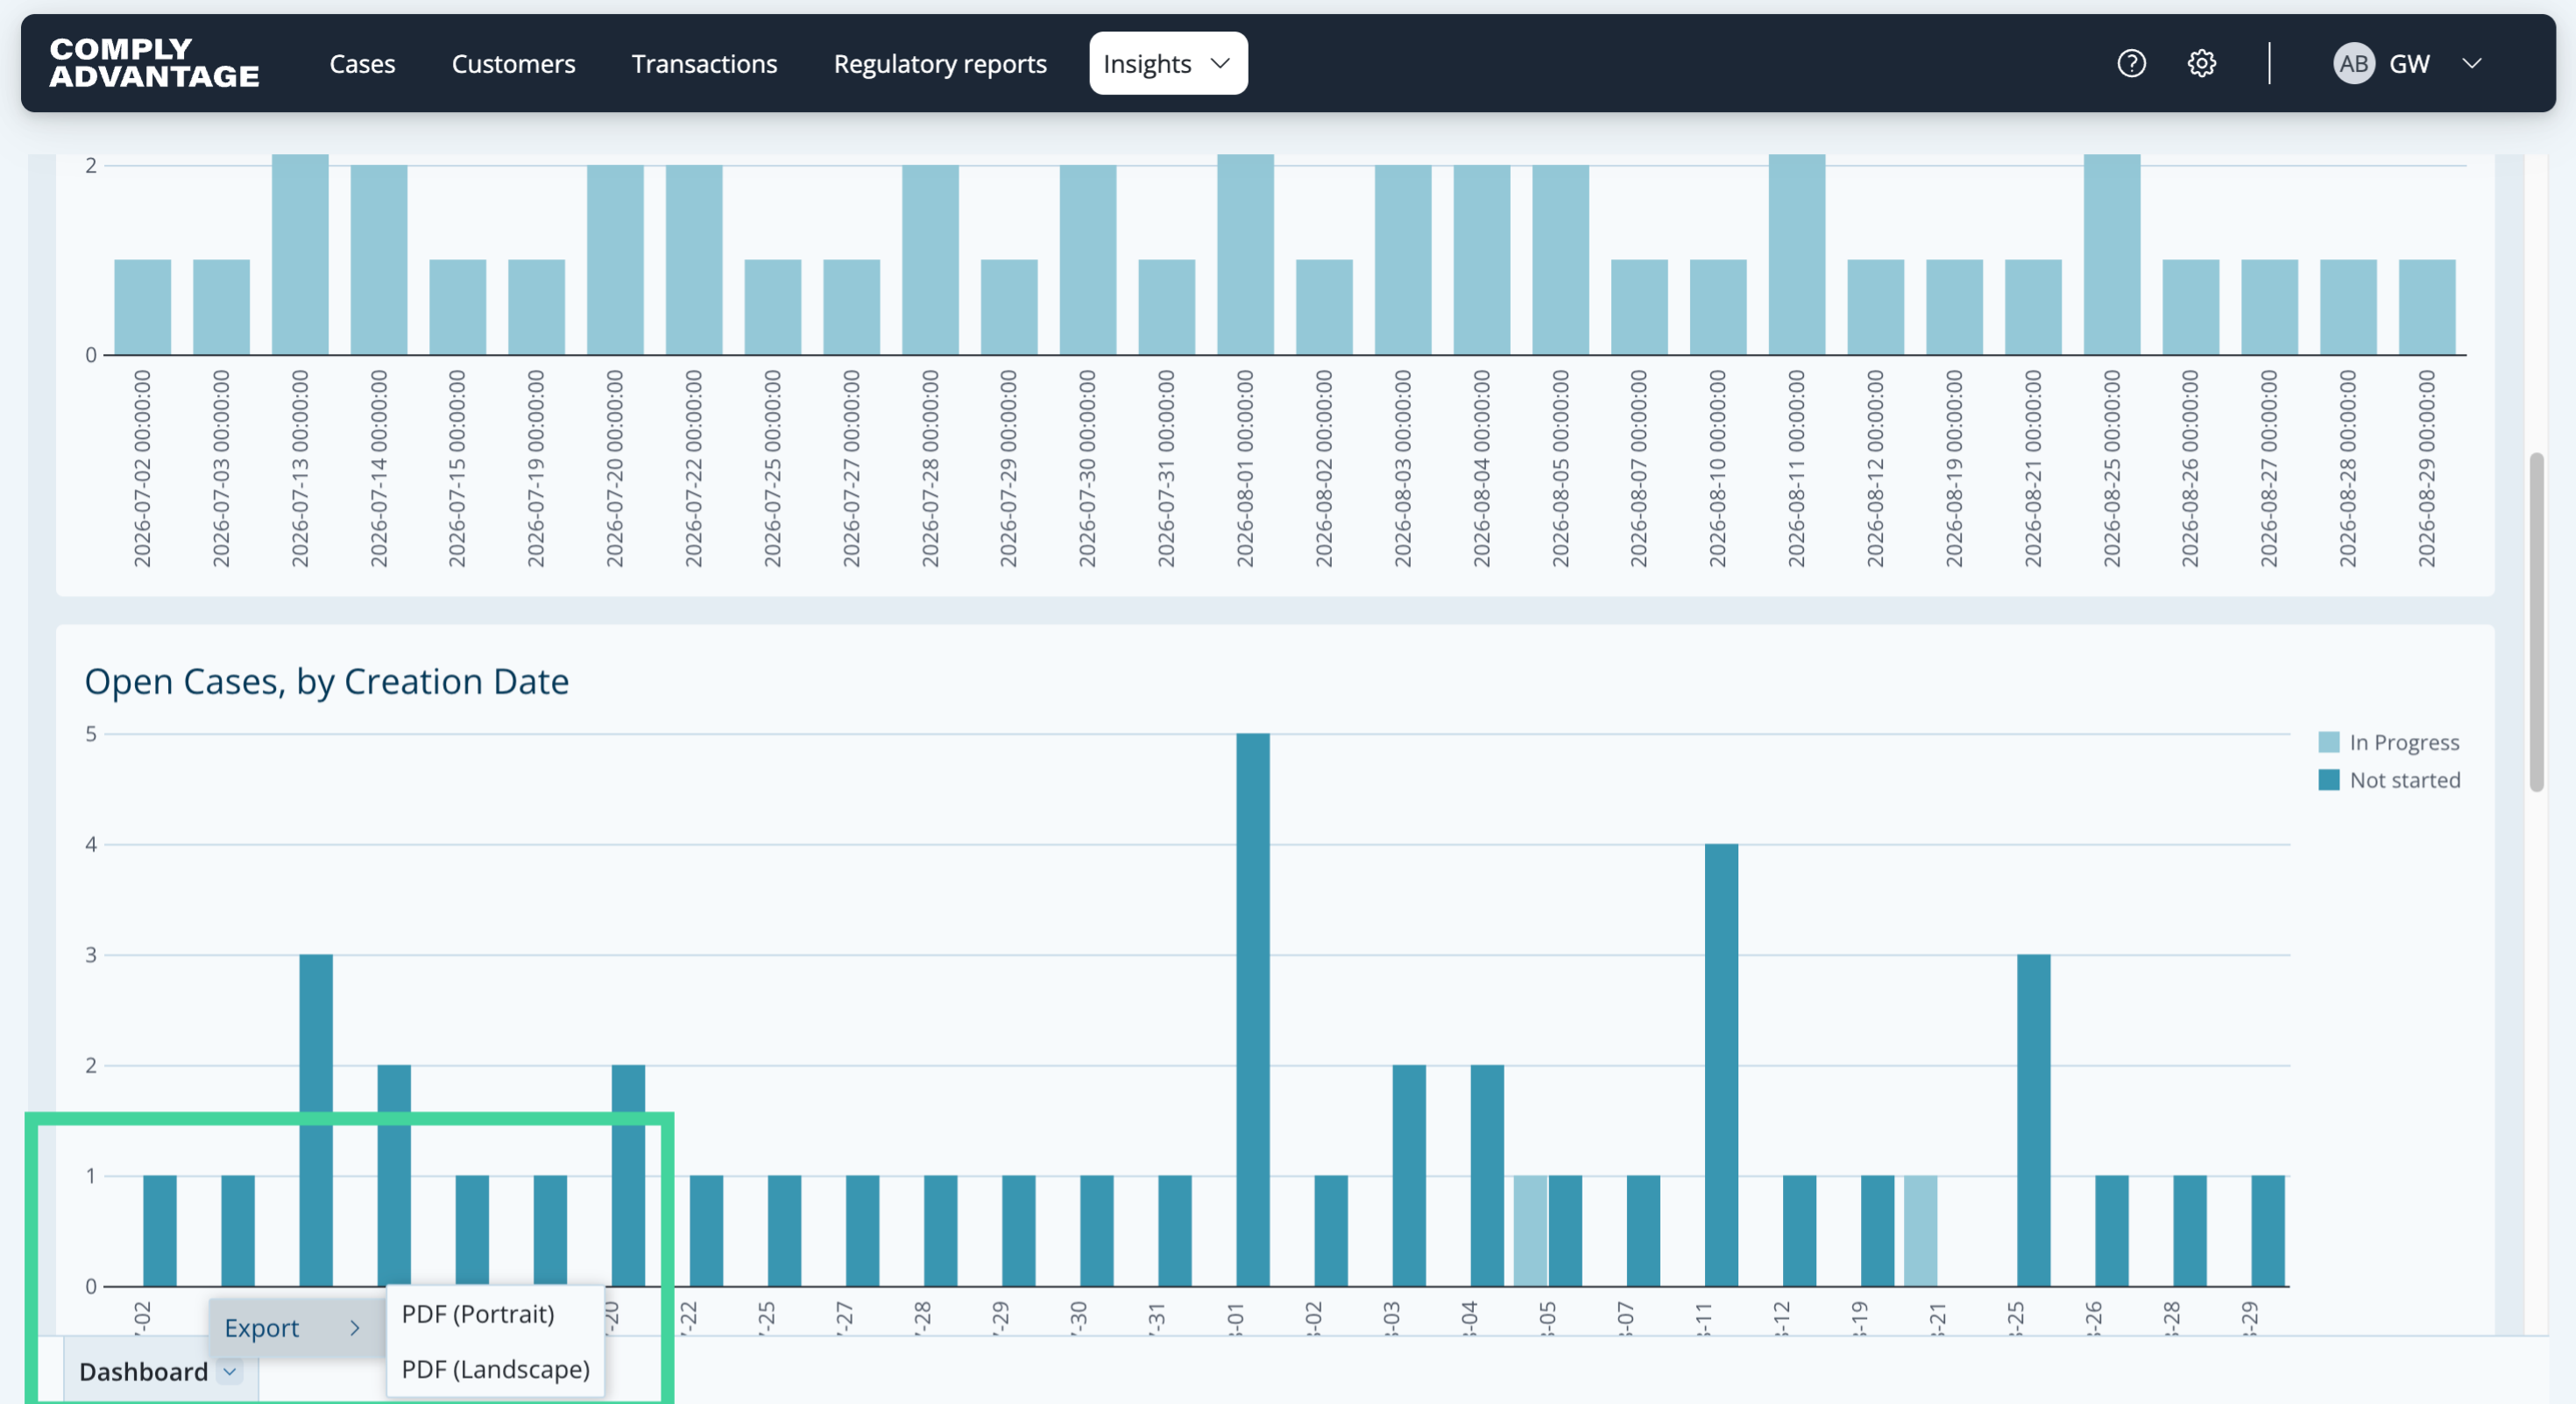Click the Not started legend label
The width and height of the screenshot is (2576, 1404).
(x=2404, y=780)
